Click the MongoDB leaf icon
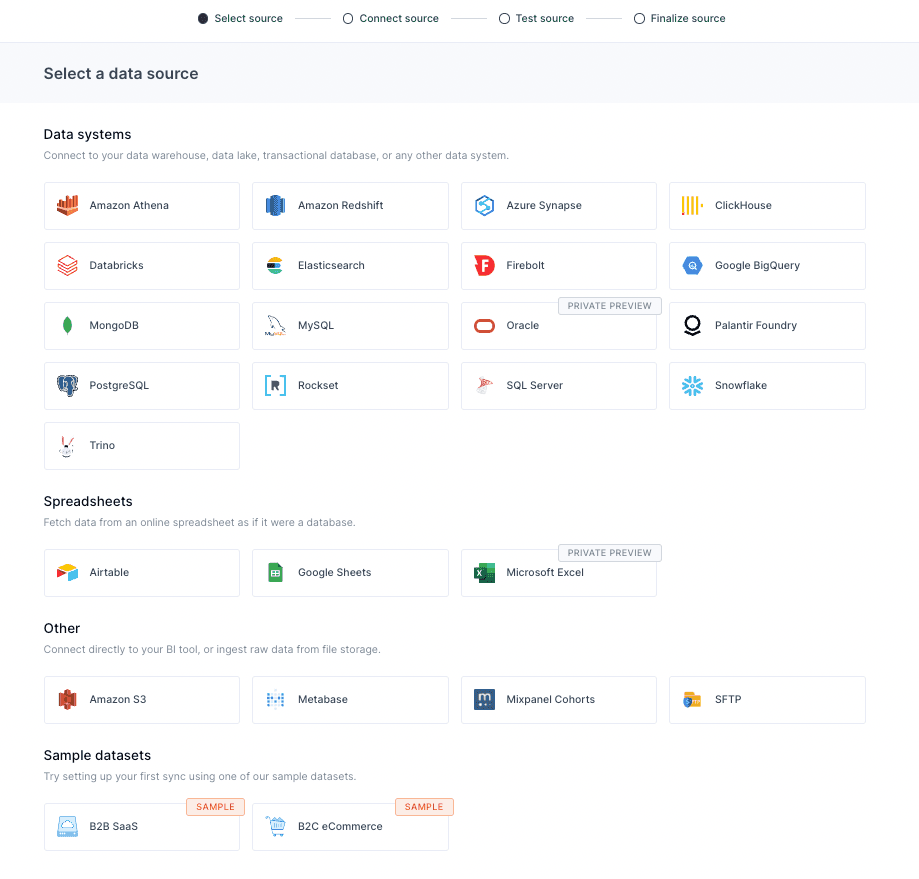The height and width of the screenshot is (879, 919). pyautogui.click(x=67, y=326)
